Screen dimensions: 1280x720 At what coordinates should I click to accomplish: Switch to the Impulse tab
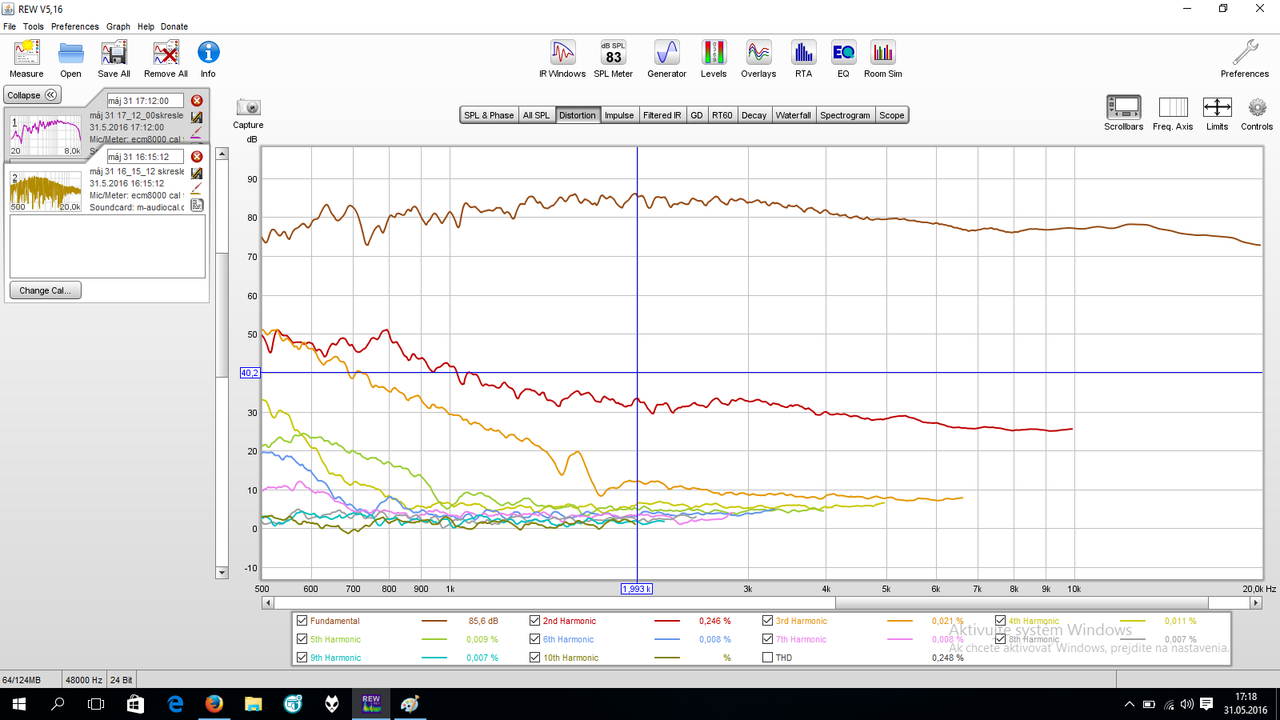pos(619,115)
